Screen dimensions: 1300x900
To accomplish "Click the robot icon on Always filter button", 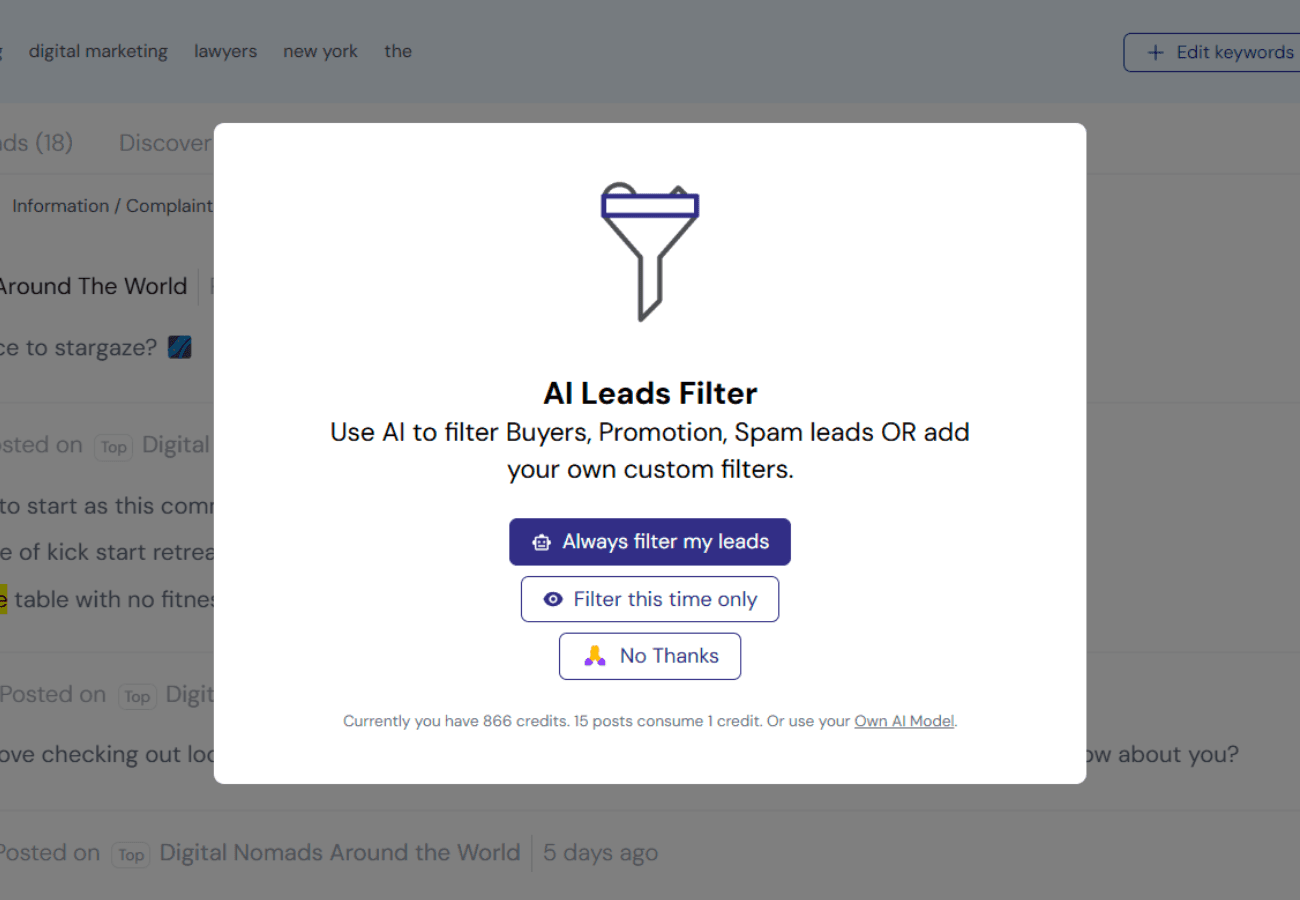I will pyautogui.click(x=542, y=542).
